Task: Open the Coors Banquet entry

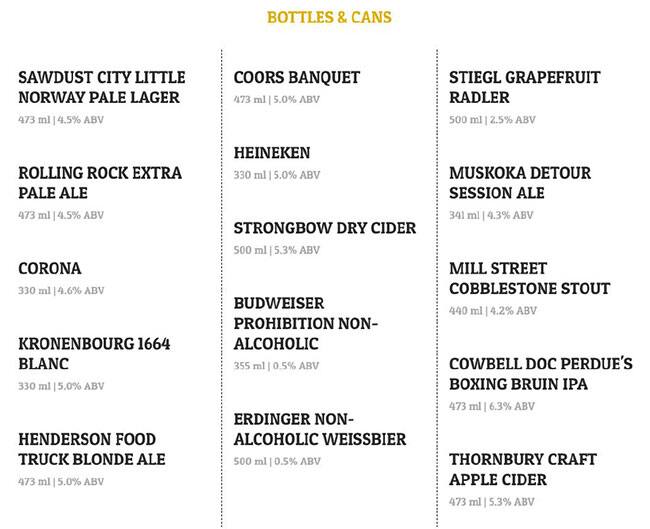Action: click(296, 77)
